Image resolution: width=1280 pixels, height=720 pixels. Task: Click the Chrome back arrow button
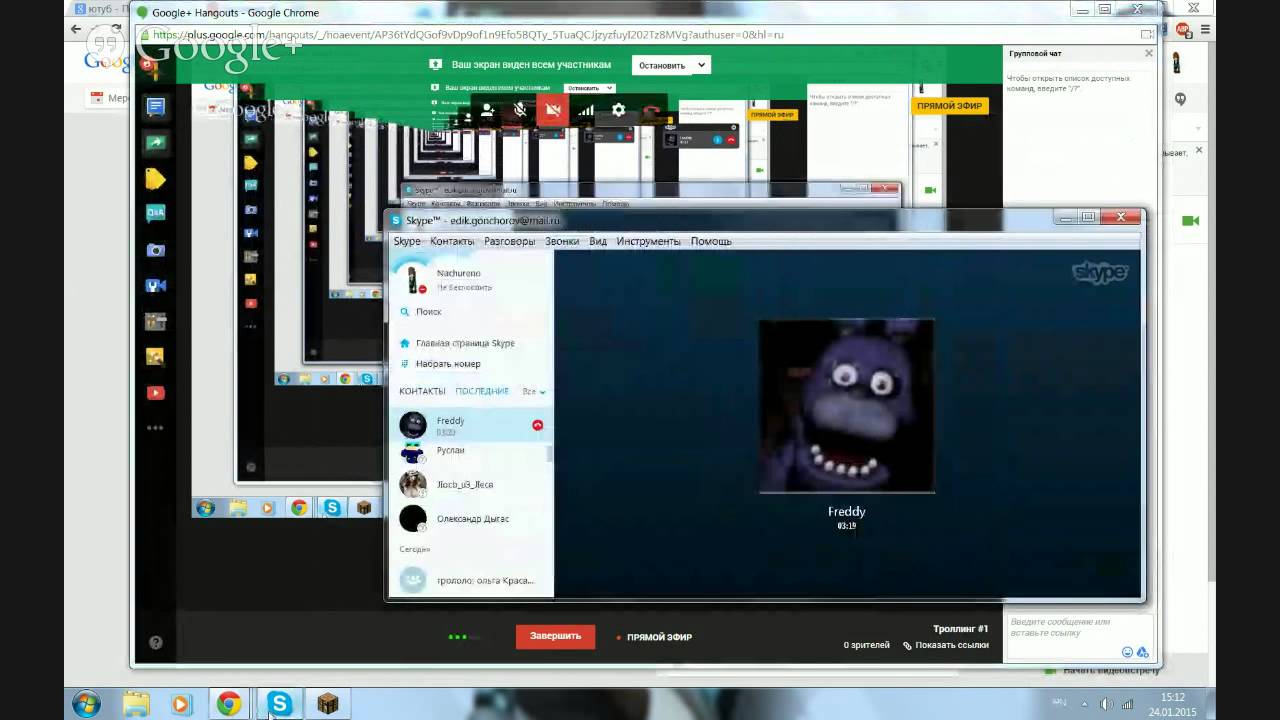(76, 29)
